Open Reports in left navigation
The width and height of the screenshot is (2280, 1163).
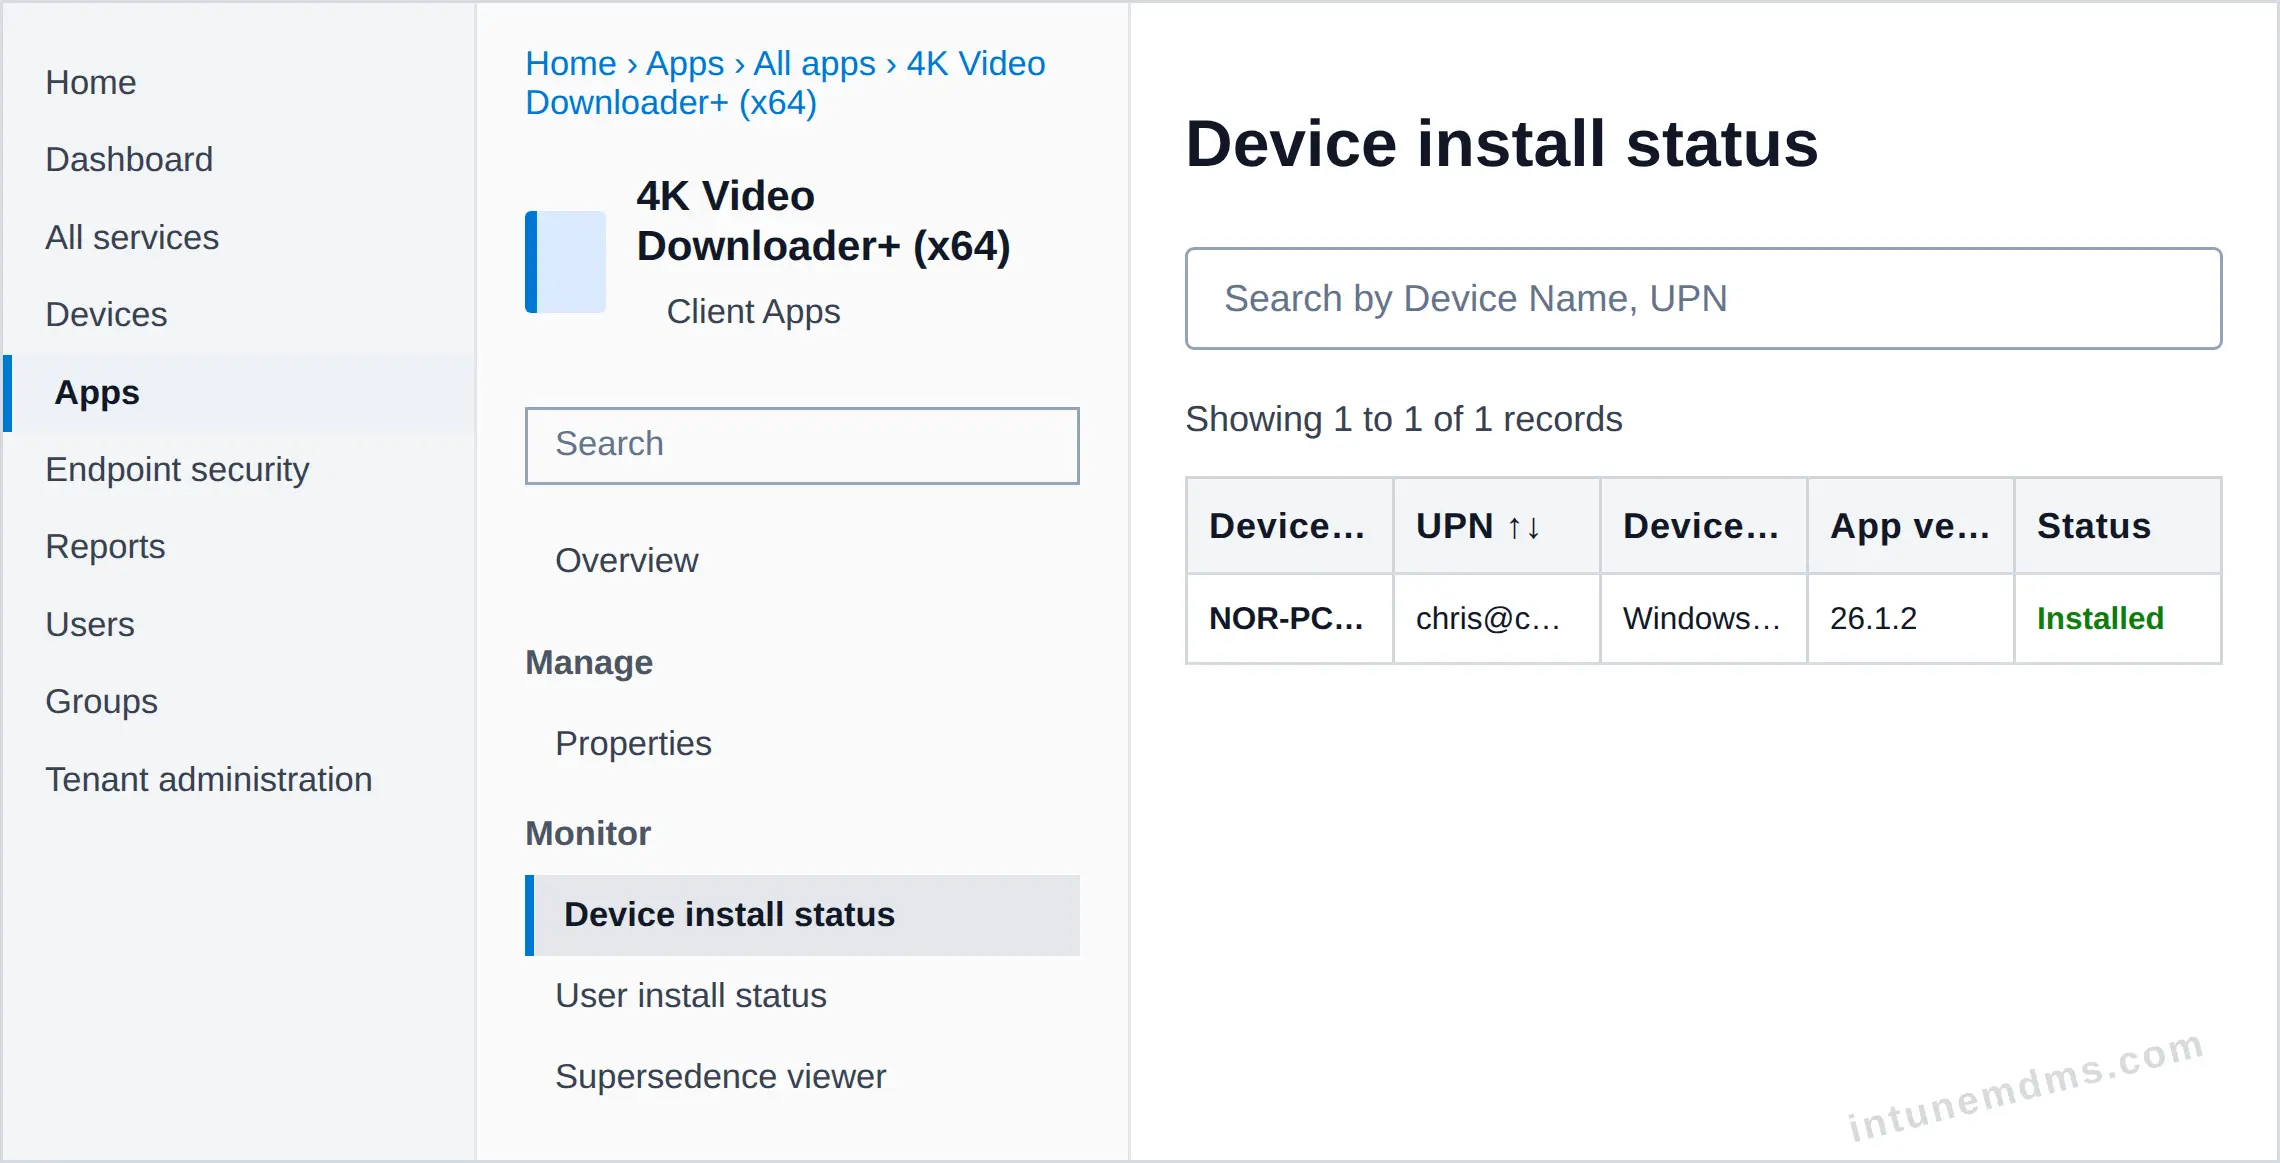[105, 547]
